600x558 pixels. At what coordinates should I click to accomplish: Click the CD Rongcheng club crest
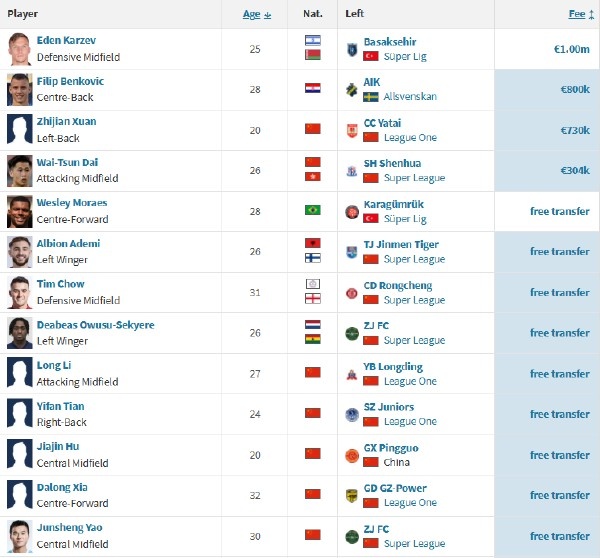coord(352,292)
